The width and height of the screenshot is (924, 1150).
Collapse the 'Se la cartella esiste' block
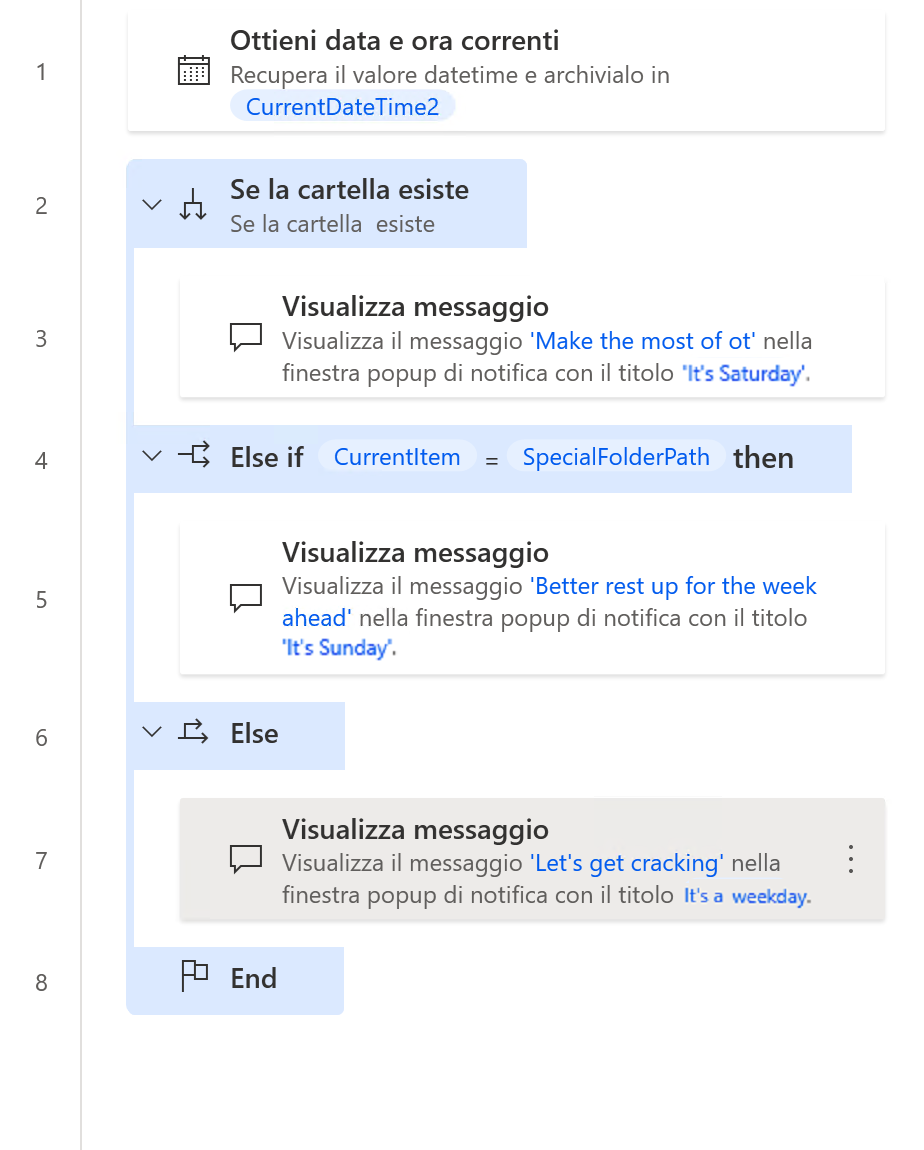coord(151,204)
